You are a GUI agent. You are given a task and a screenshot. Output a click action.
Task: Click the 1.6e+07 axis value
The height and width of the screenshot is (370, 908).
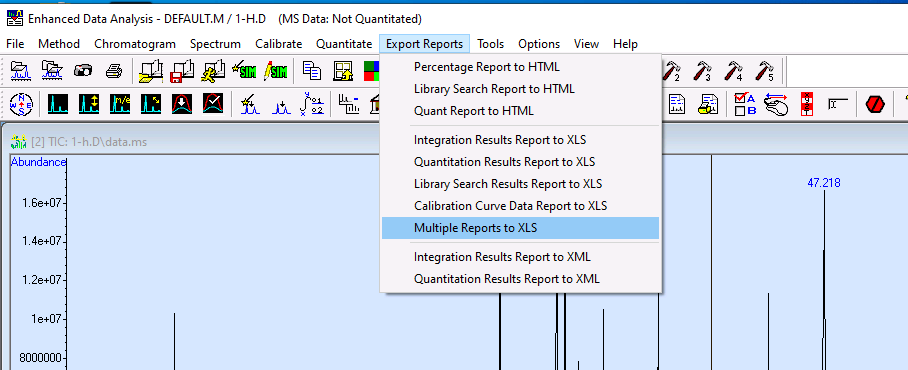pos(41,203)
